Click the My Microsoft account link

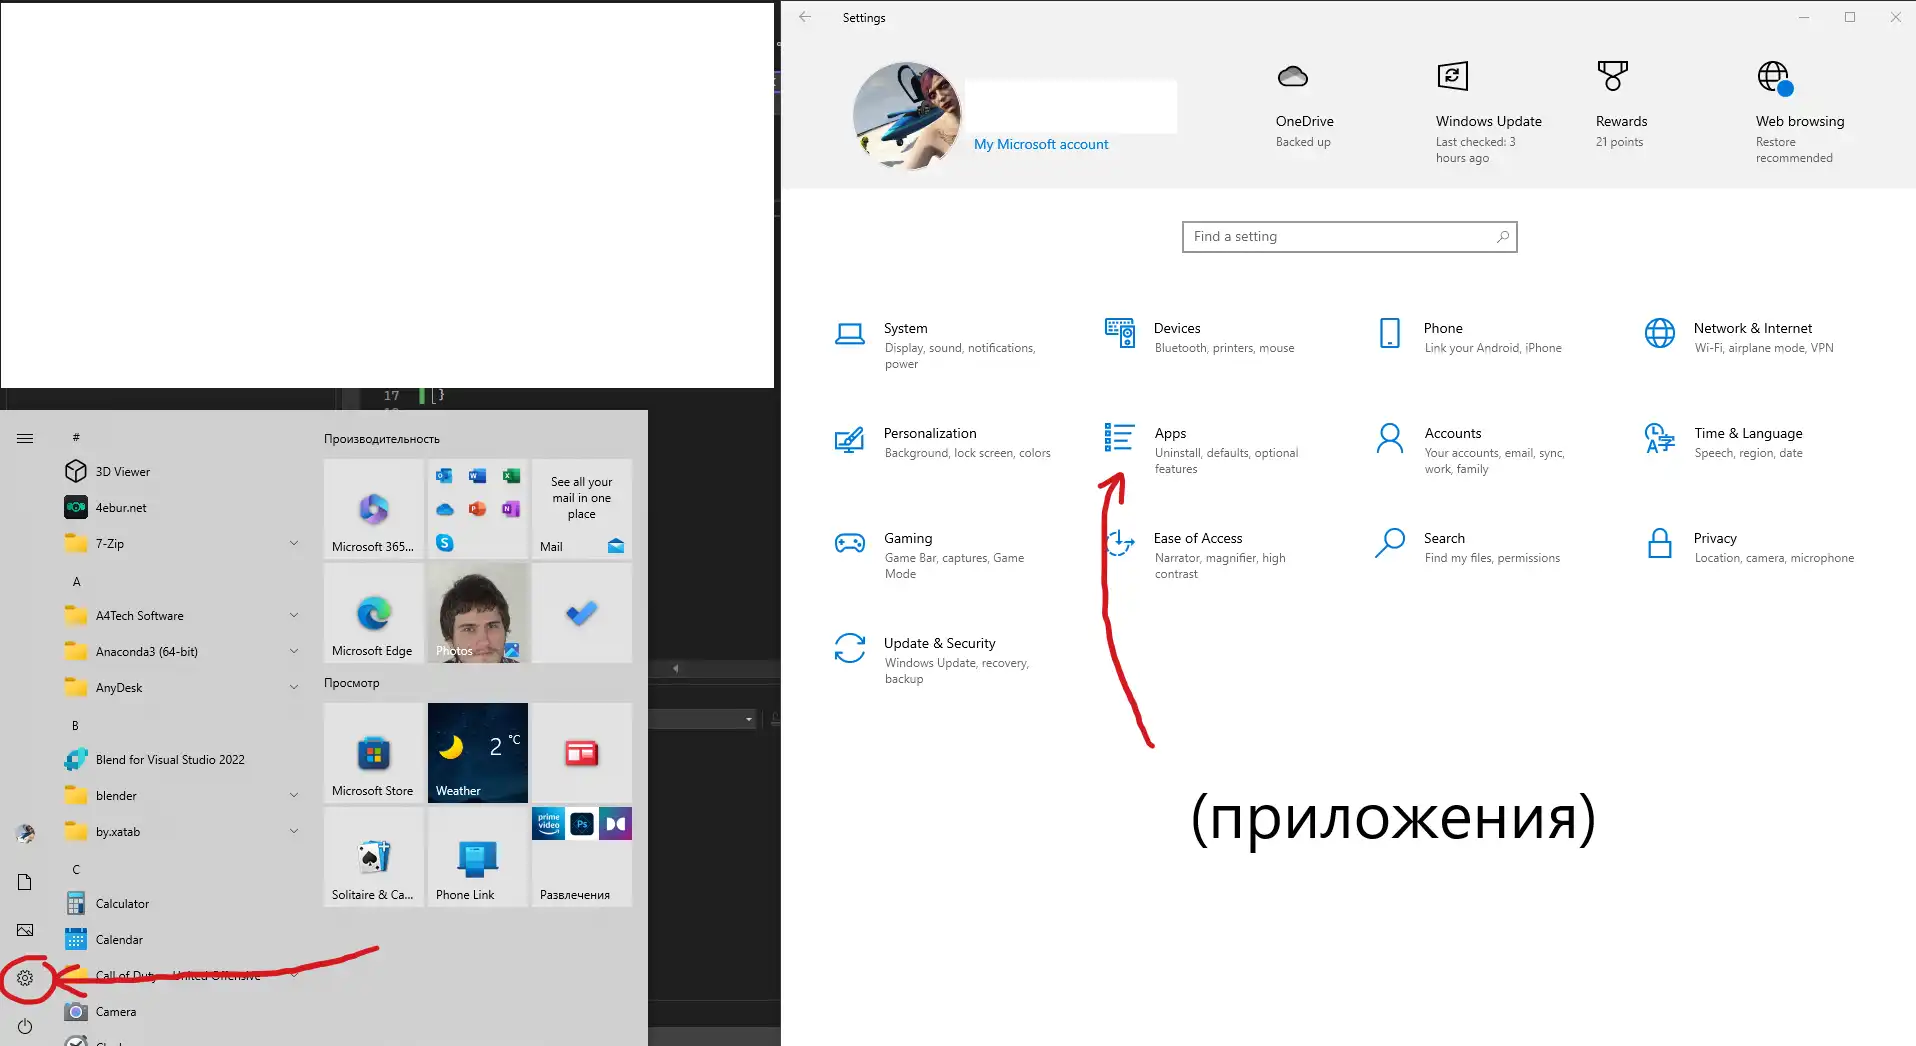(x=1041, y=144)
